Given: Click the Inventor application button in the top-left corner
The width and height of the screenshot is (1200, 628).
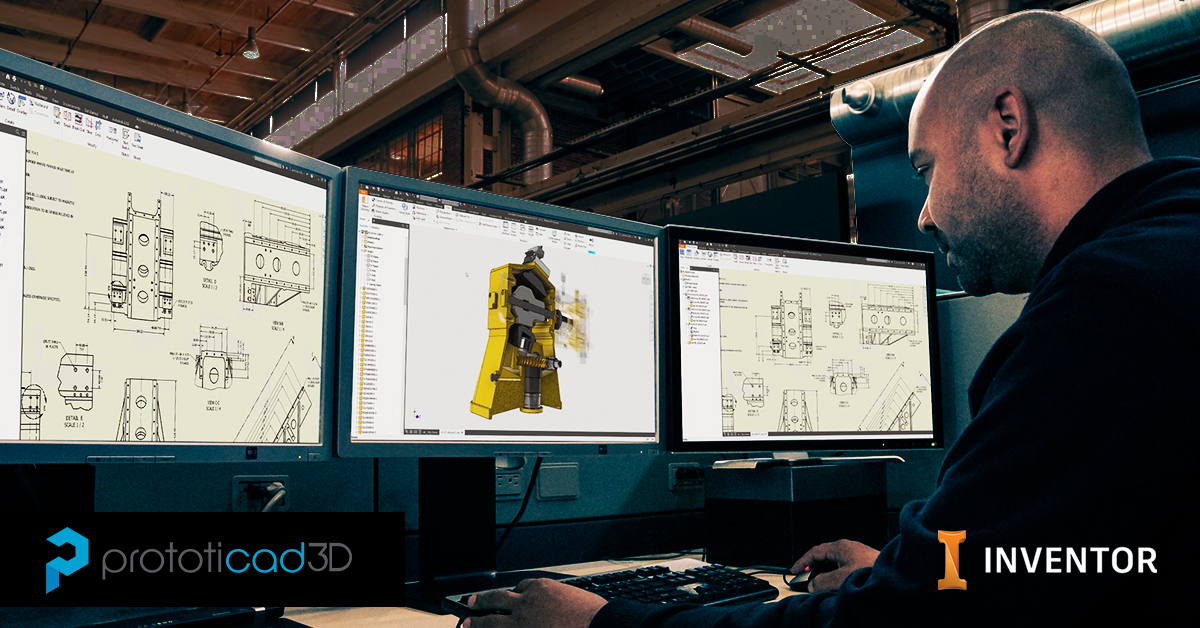Looking at the screenshot, I should (x=363, y=192).
